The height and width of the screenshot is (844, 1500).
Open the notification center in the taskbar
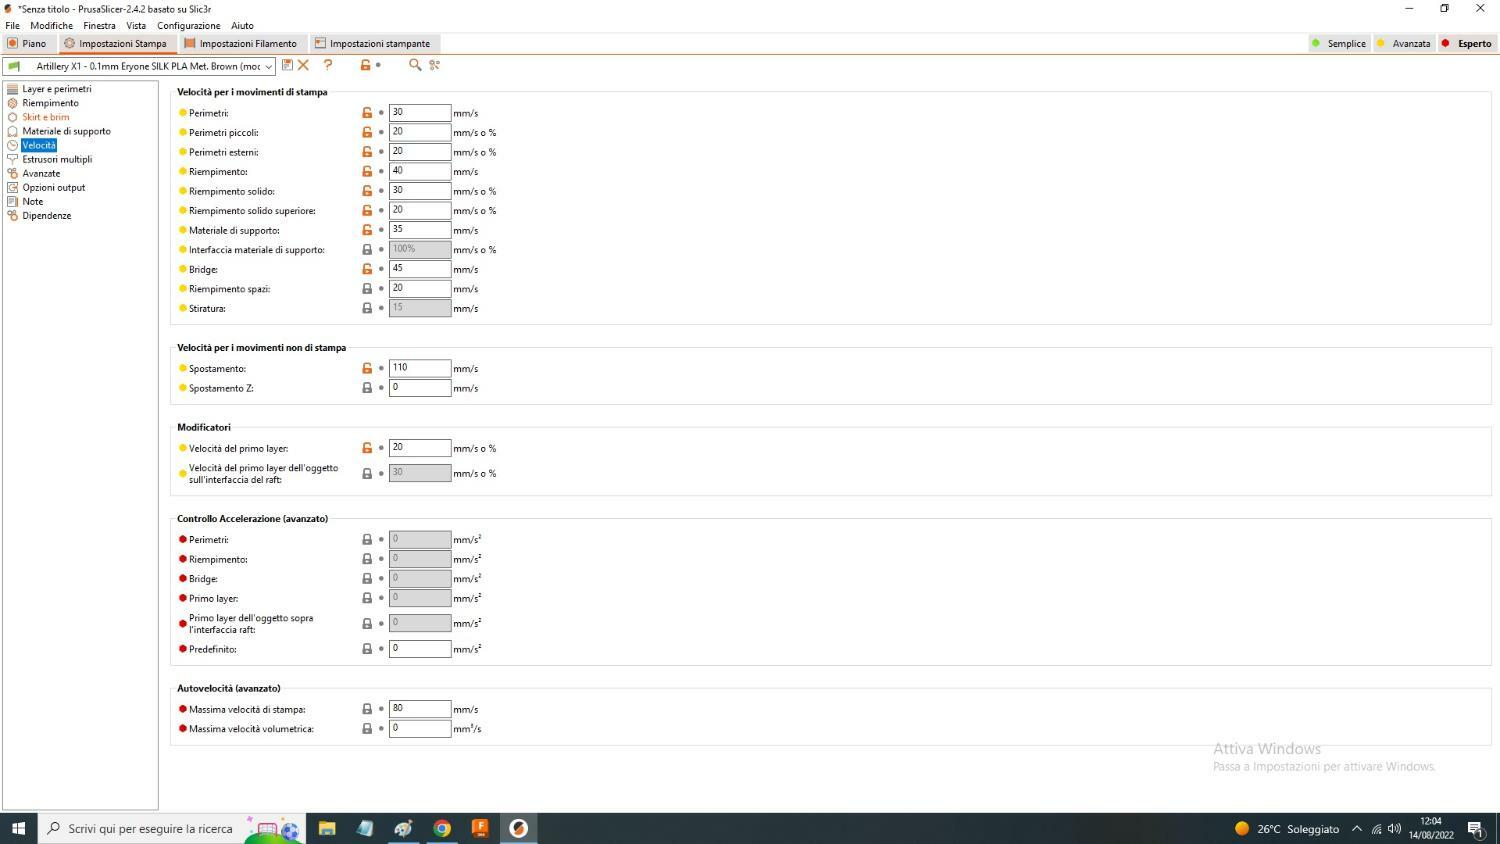point(1475,828)
